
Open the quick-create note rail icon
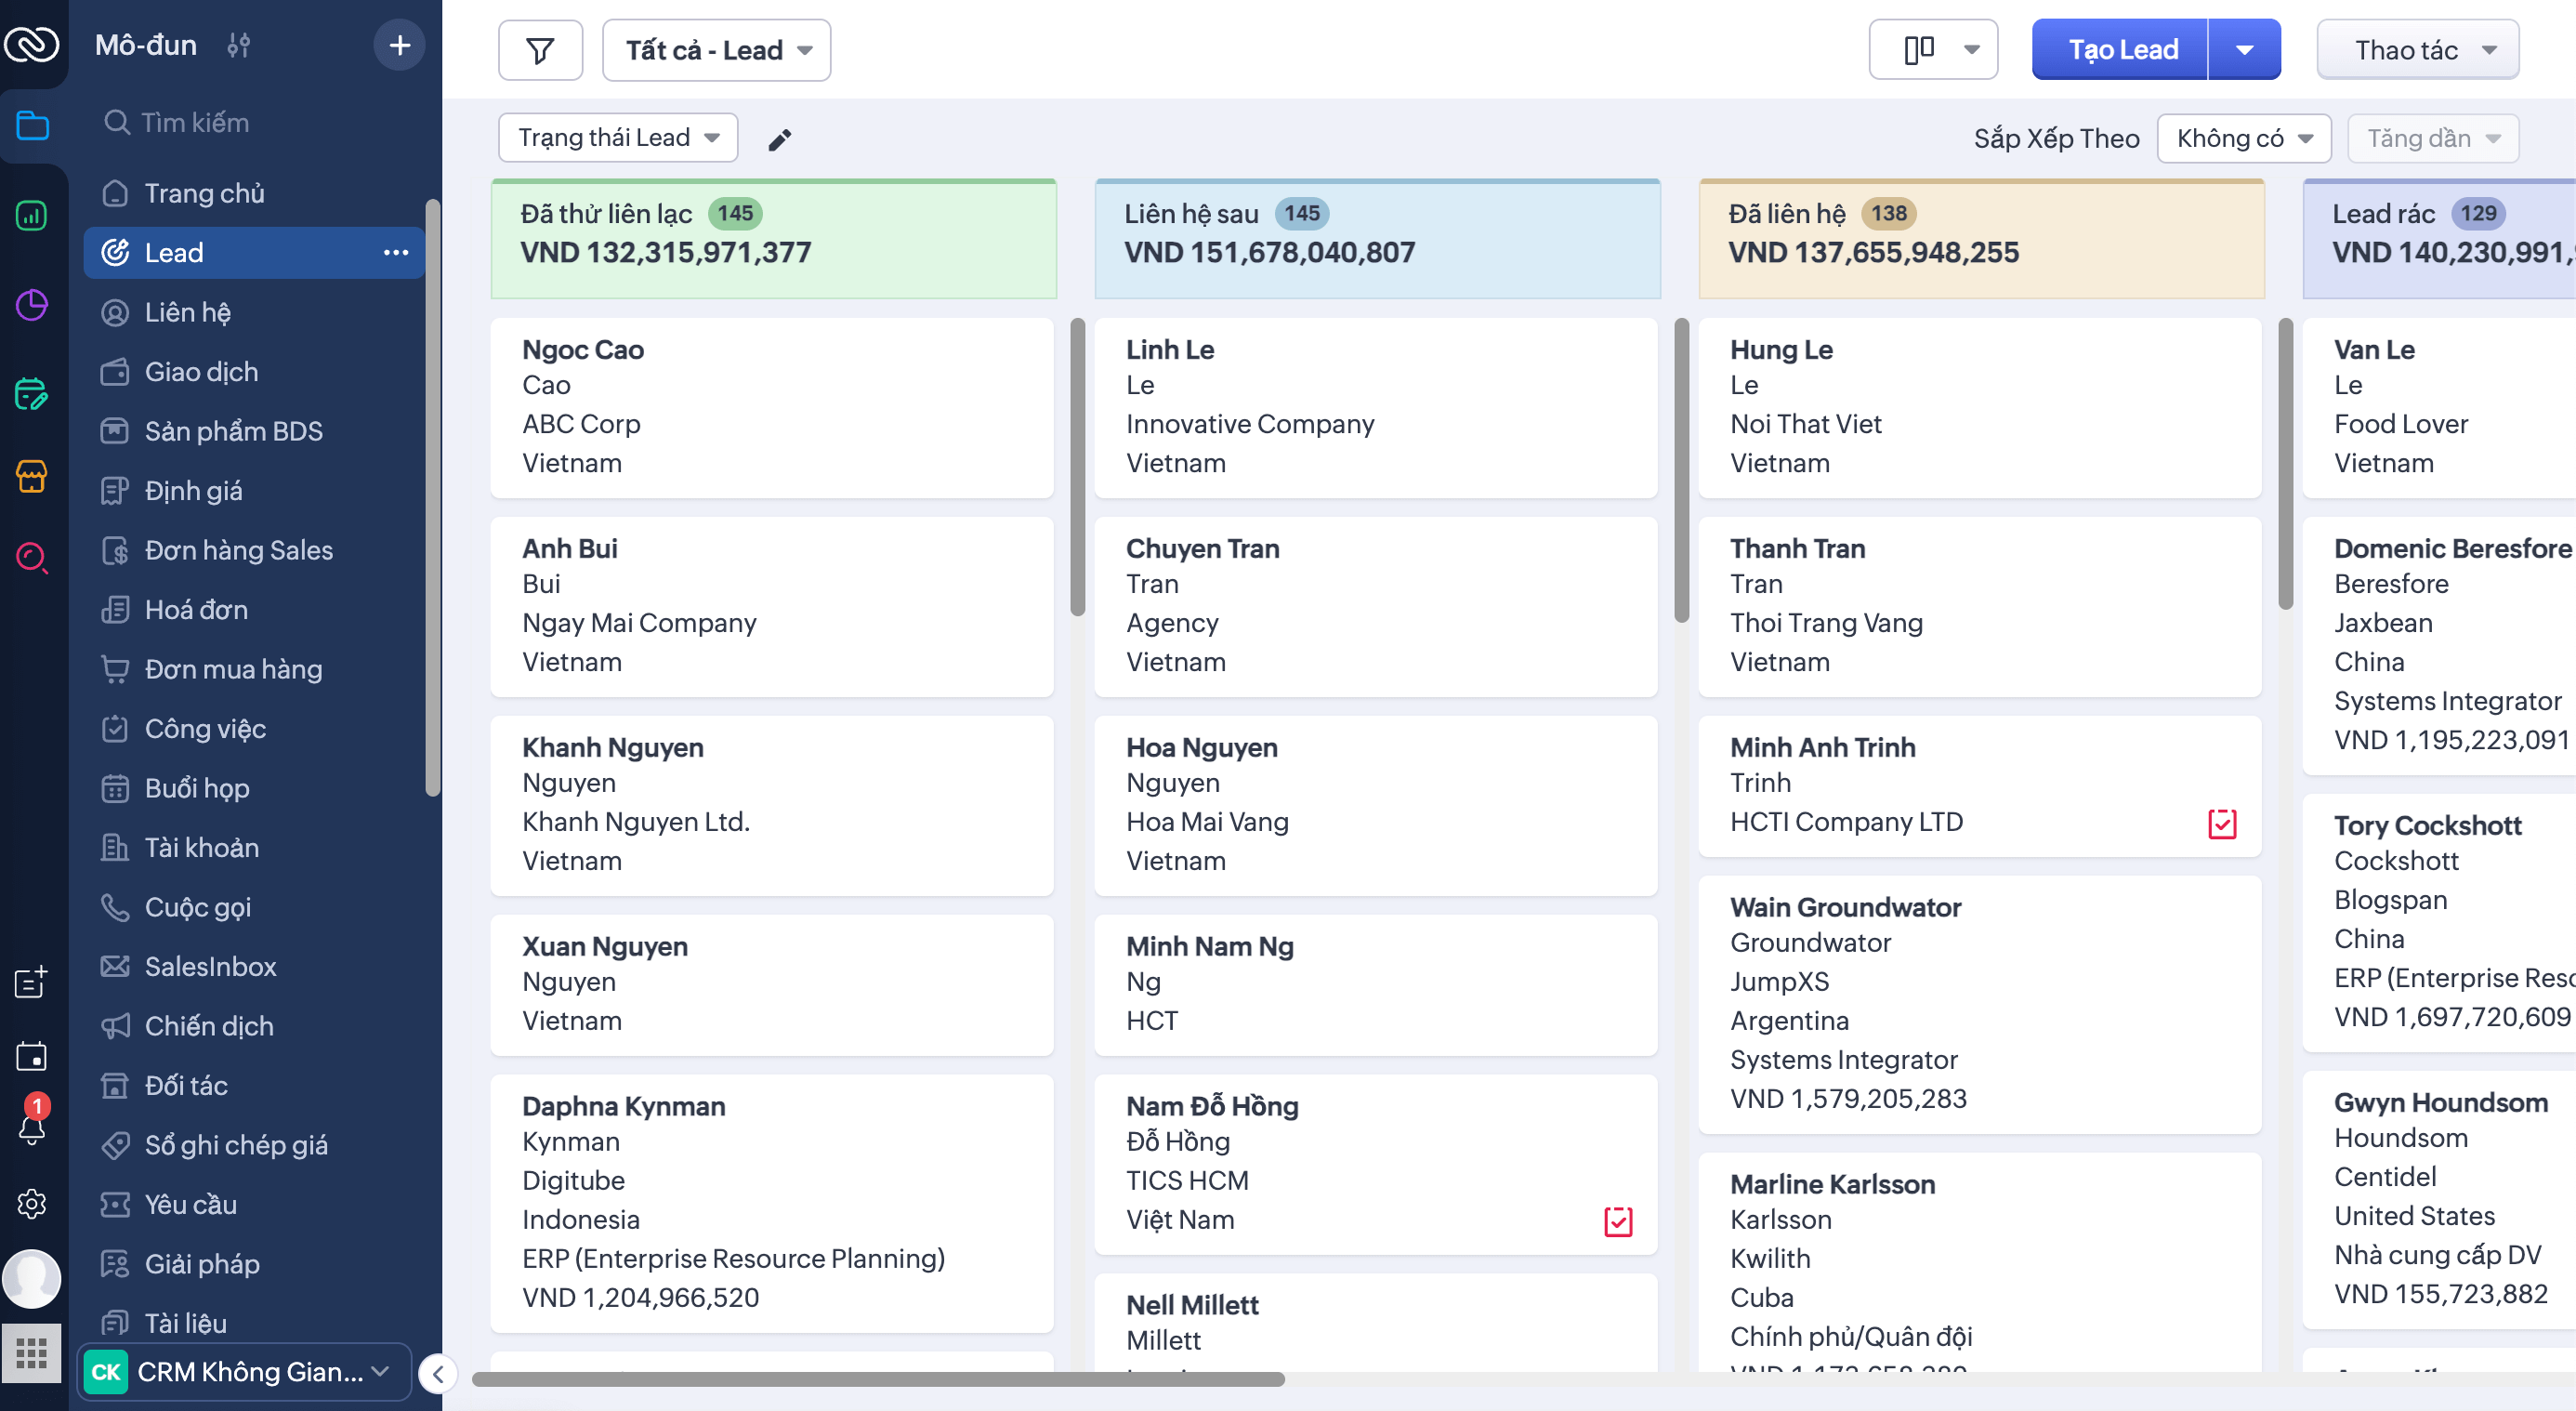pyautogui.click(x=32, y=982)
